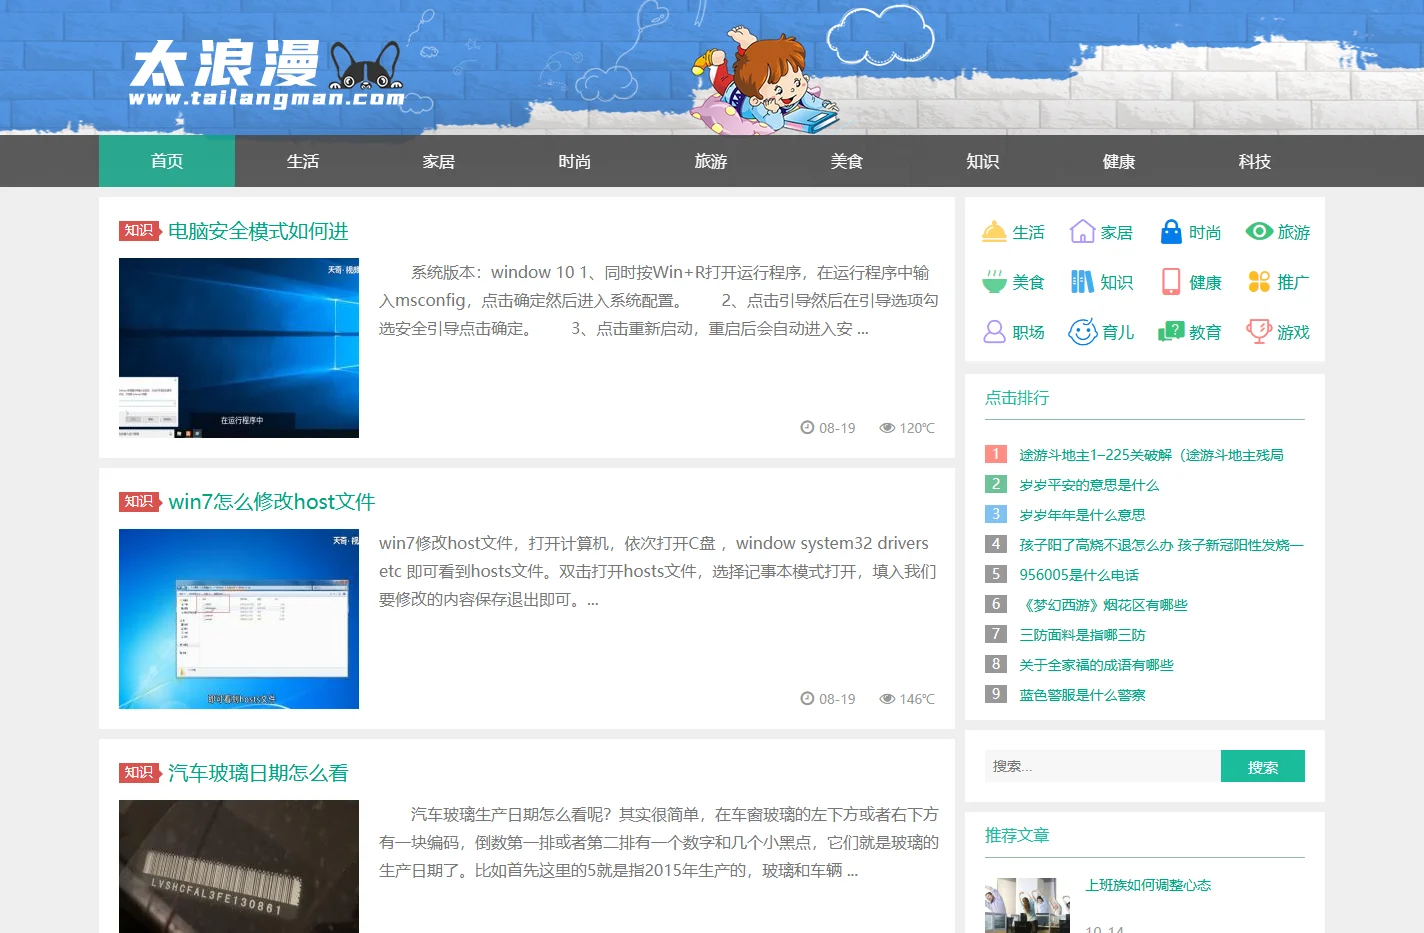Open the 旅游 navigation tab
This screenshot has height=933, width=1424.
click(x=711, y=161)
